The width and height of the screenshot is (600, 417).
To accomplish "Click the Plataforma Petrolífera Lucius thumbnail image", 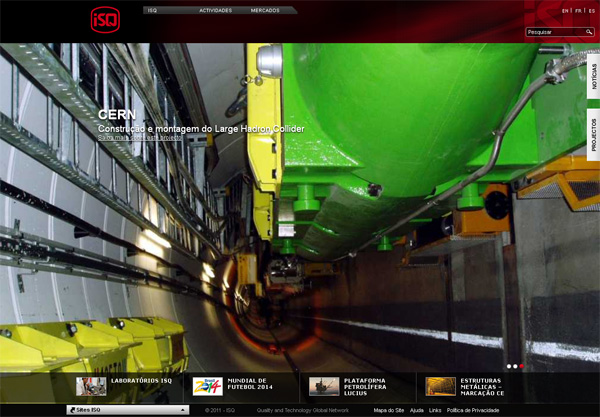I will point(323,386).
